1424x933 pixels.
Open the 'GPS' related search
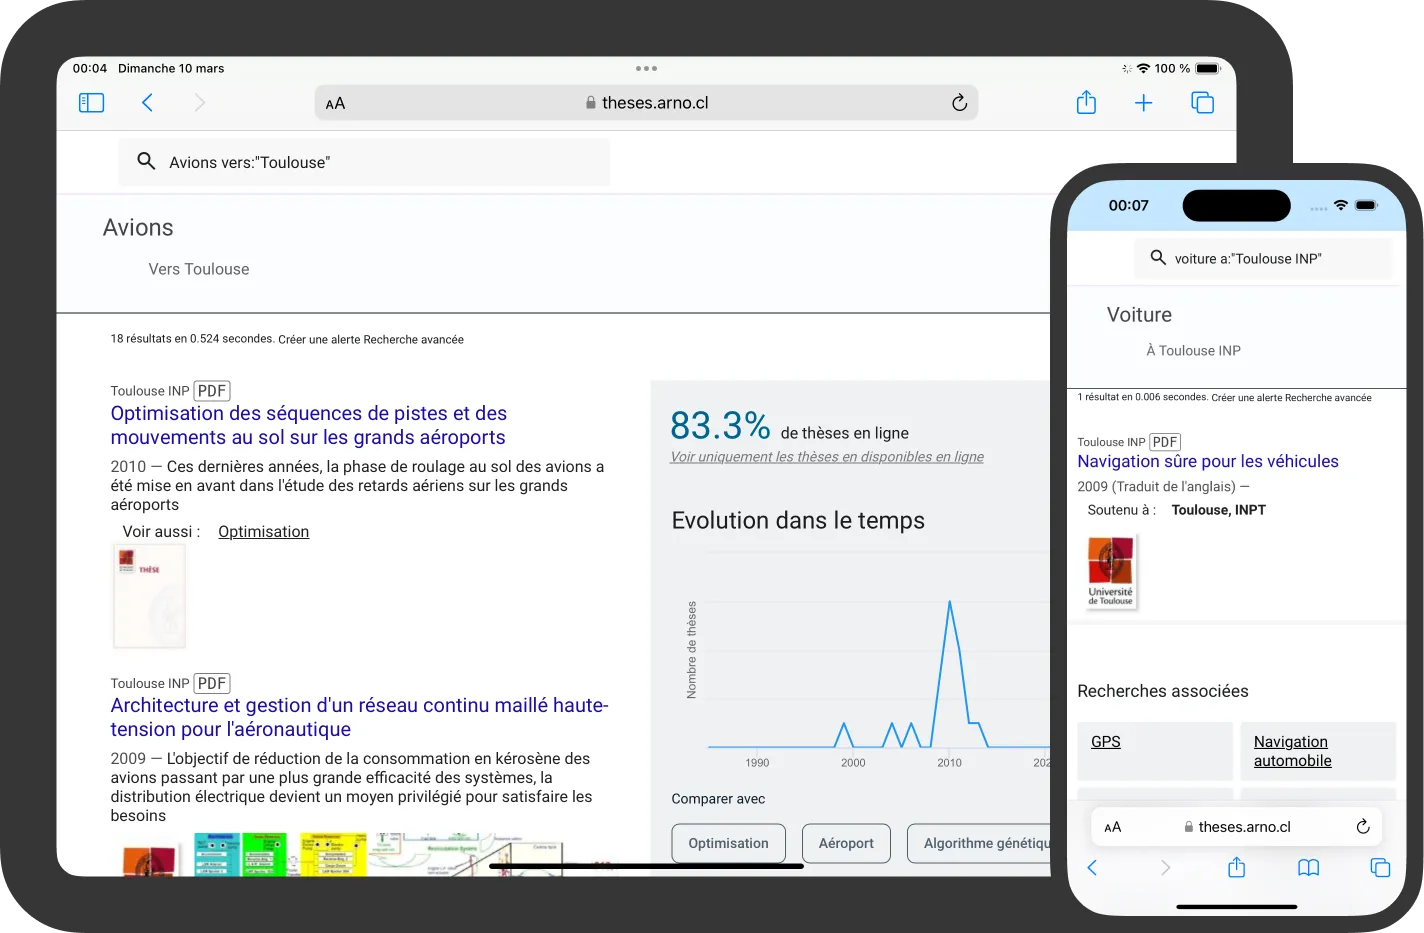(1105, 742)
